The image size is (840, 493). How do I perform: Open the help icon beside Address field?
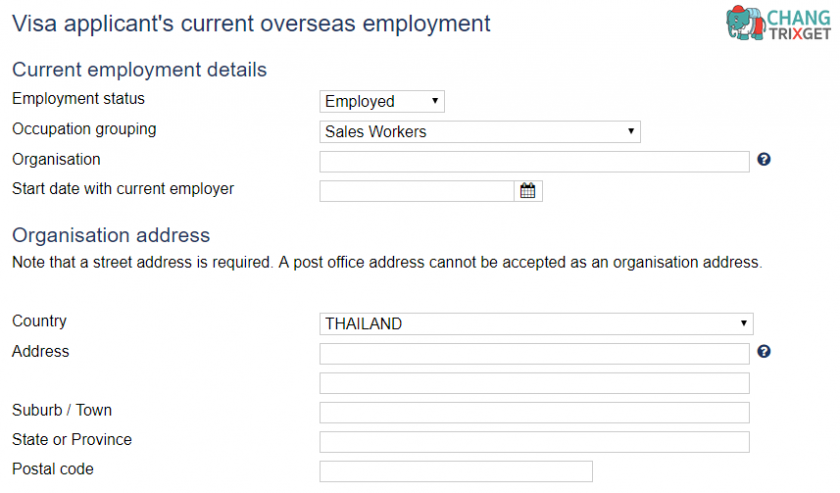tap(763, 351)
